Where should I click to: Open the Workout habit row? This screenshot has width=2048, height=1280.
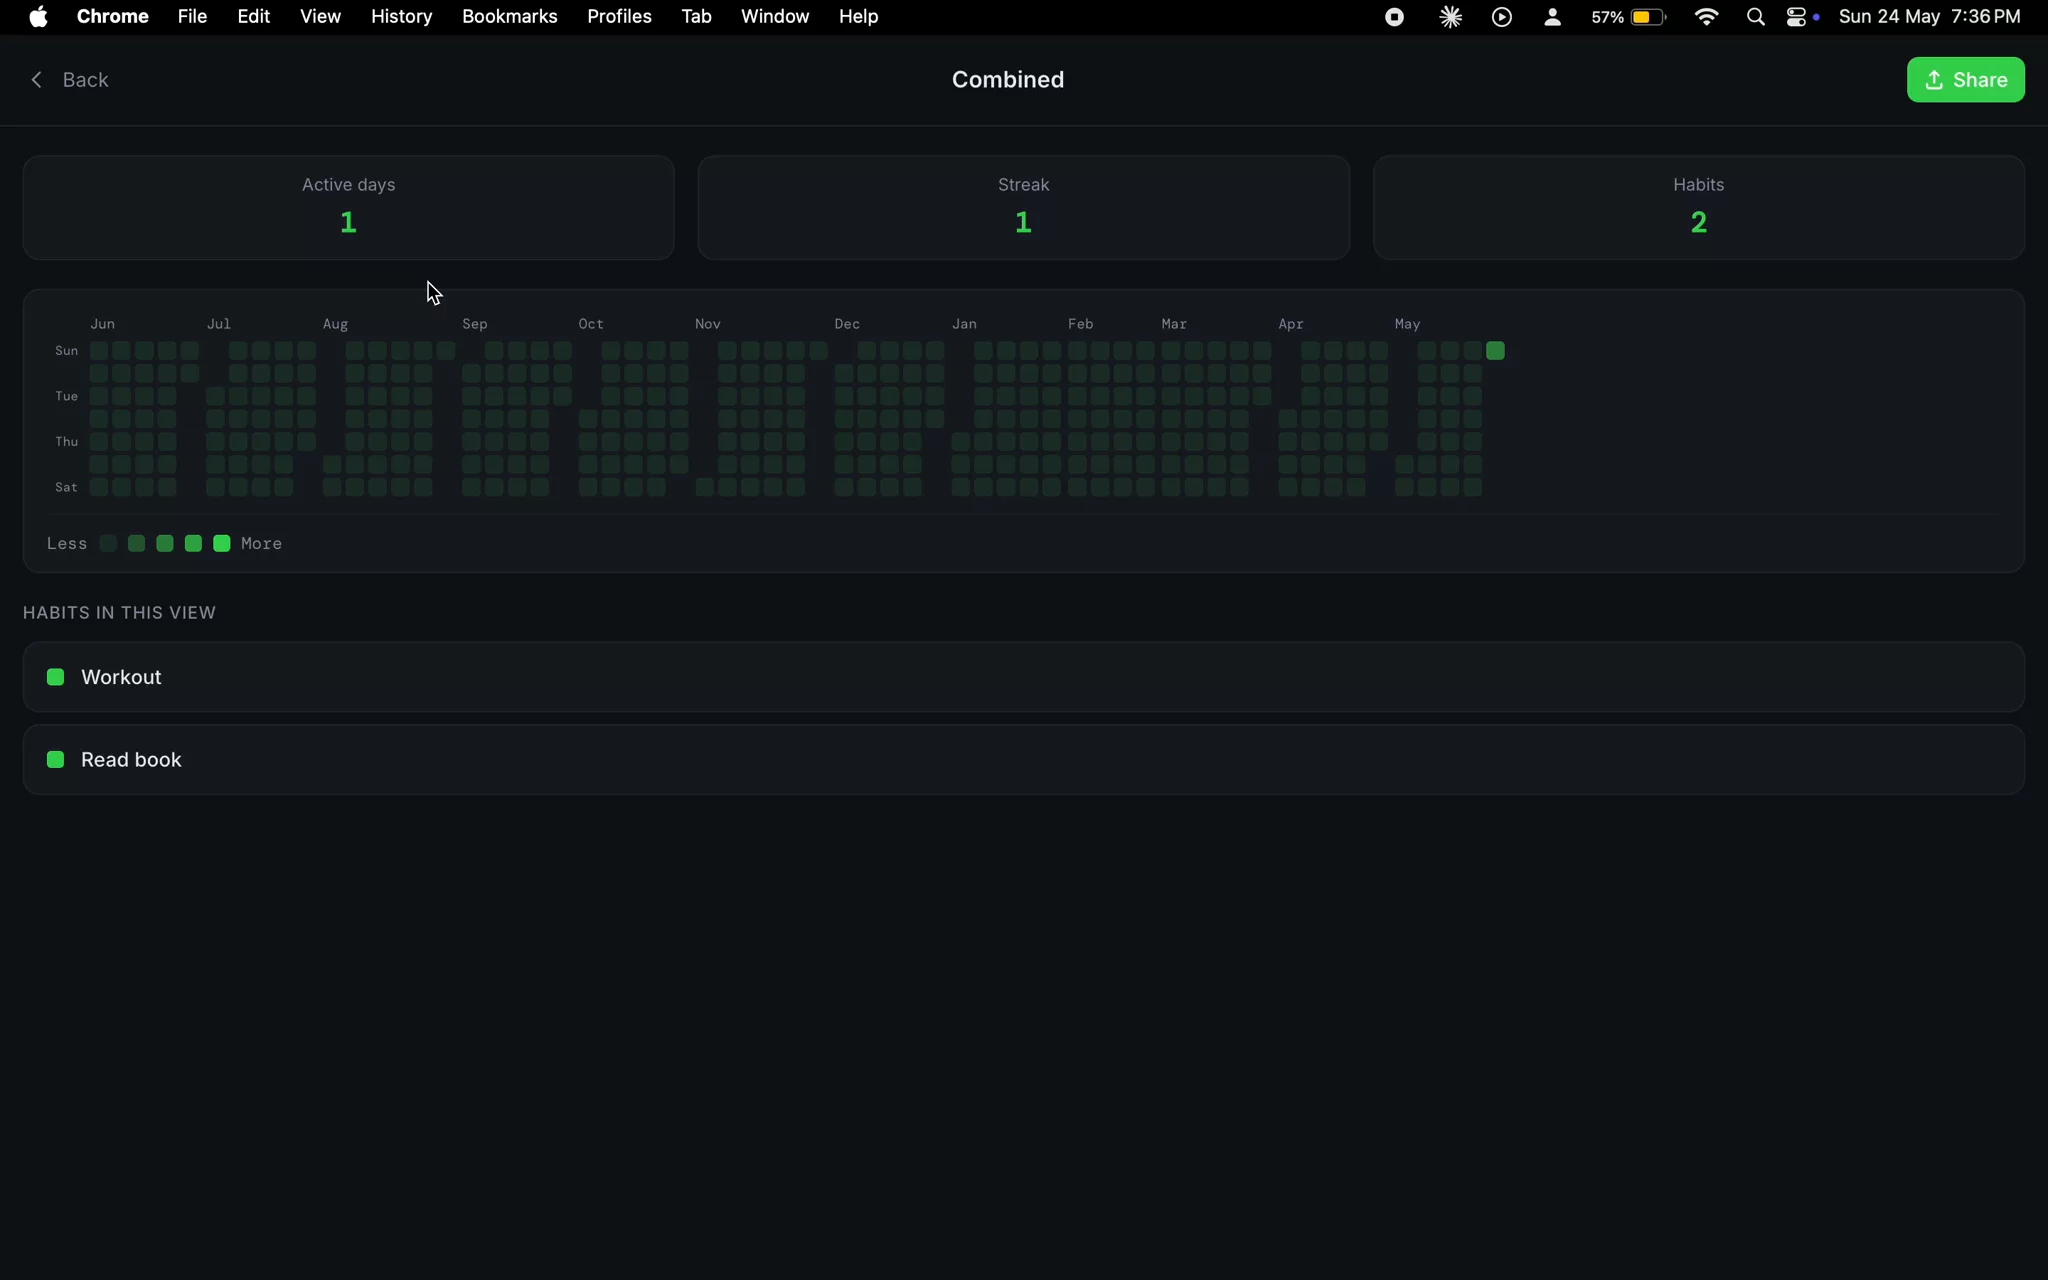click(1023, 677)
